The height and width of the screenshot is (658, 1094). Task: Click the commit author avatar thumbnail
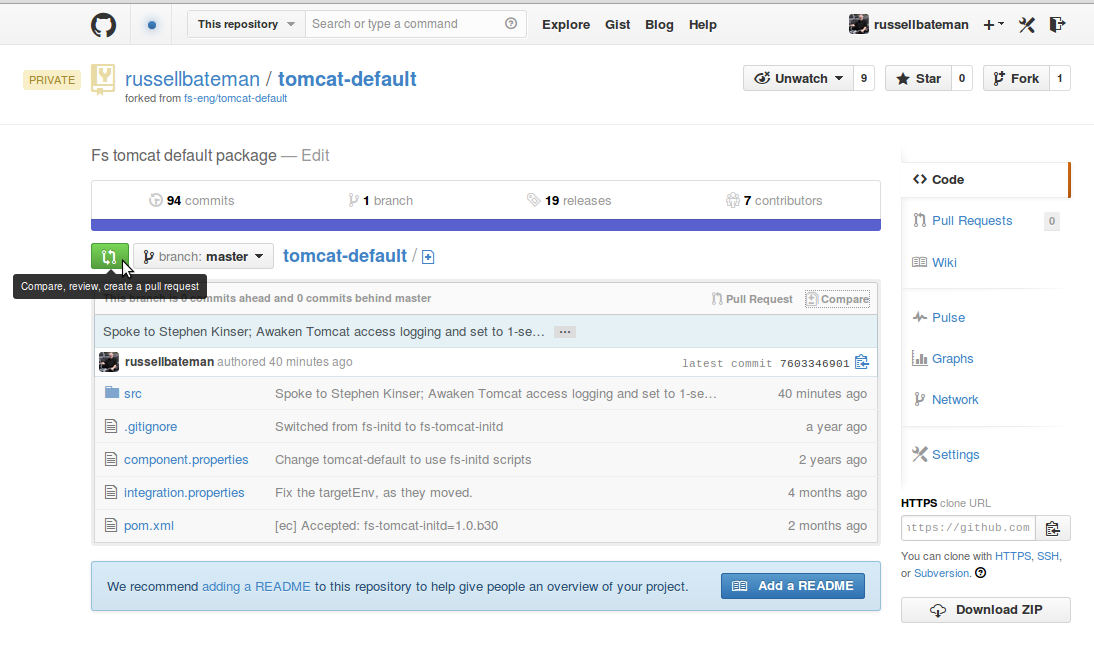coord(109,361)
